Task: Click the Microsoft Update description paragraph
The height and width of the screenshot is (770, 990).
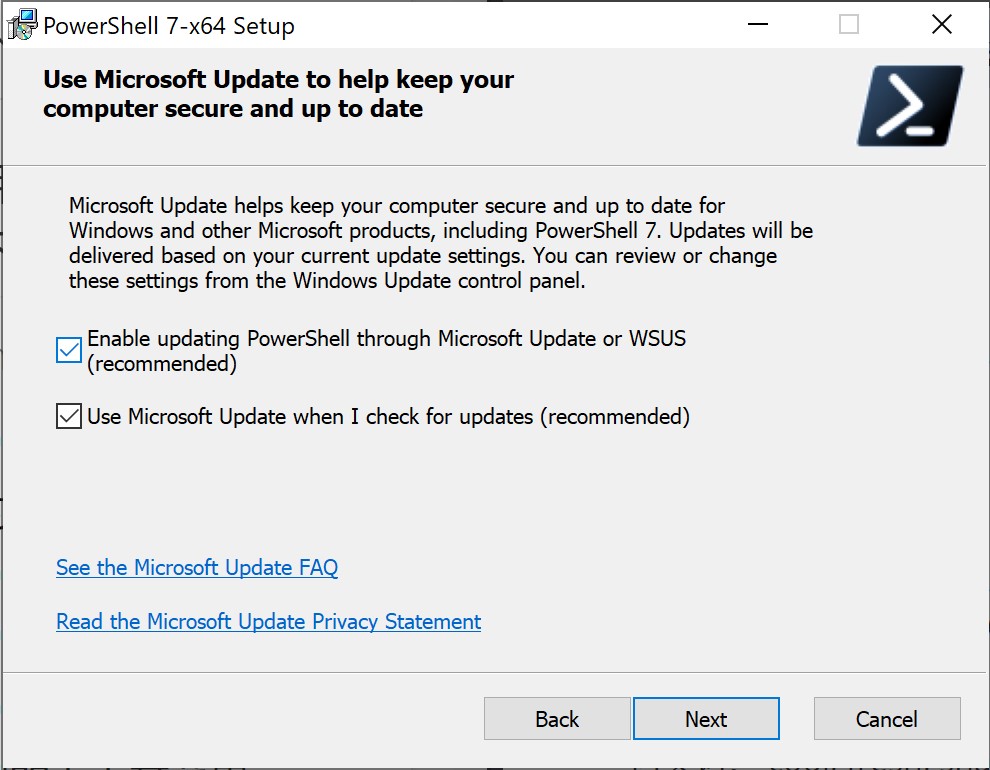Action: coord(440,244)
